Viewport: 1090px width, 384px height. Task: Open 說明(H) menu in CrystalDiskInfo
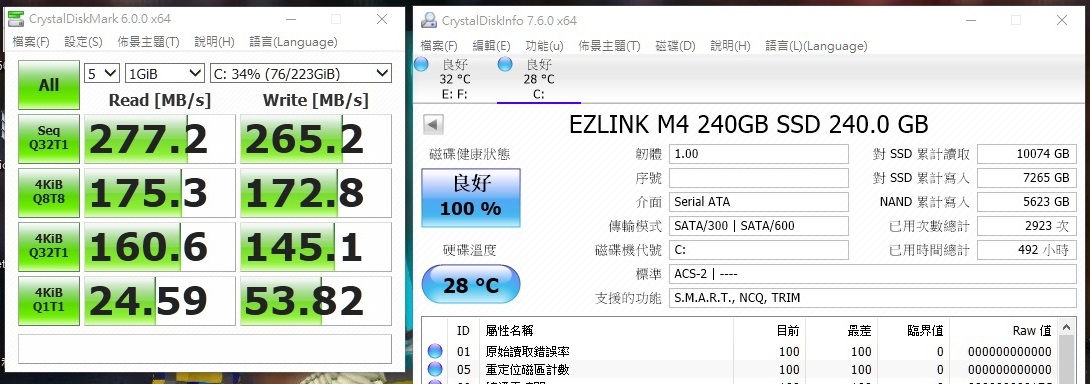pos(730,46)
